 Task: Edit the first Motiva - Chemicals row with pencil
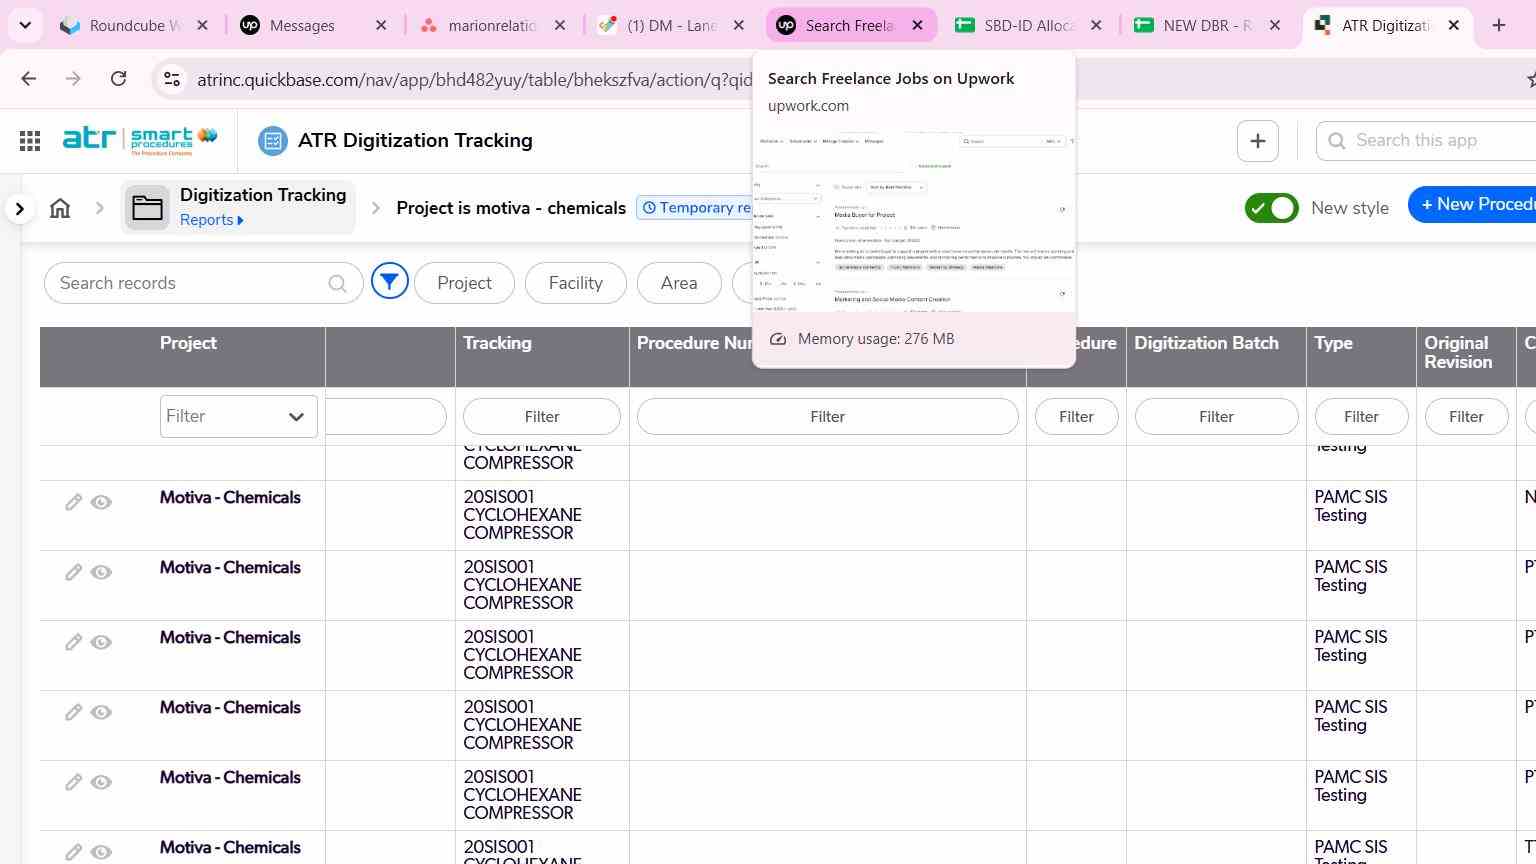73,502
